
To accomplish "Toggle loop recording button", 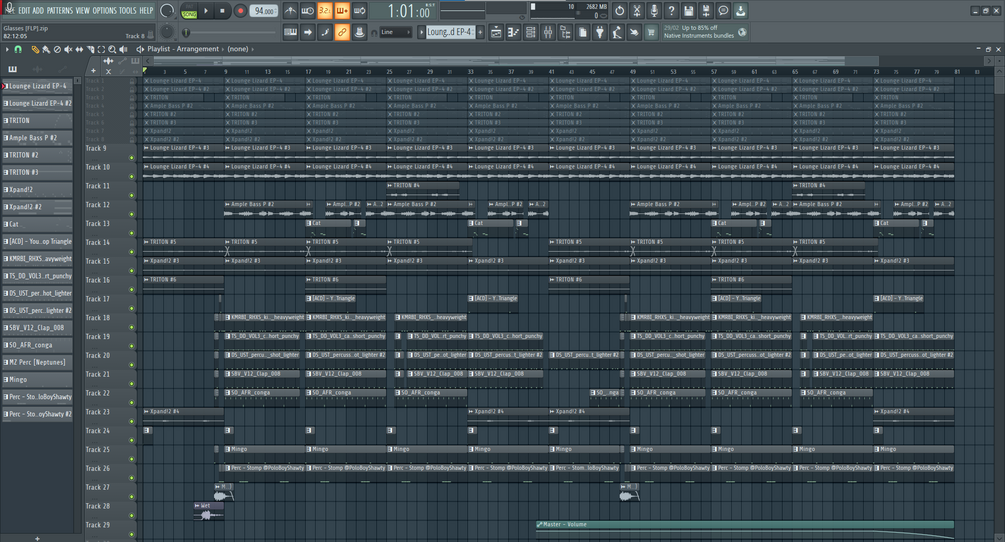I will pyautogui.click(x=360, y=11).
